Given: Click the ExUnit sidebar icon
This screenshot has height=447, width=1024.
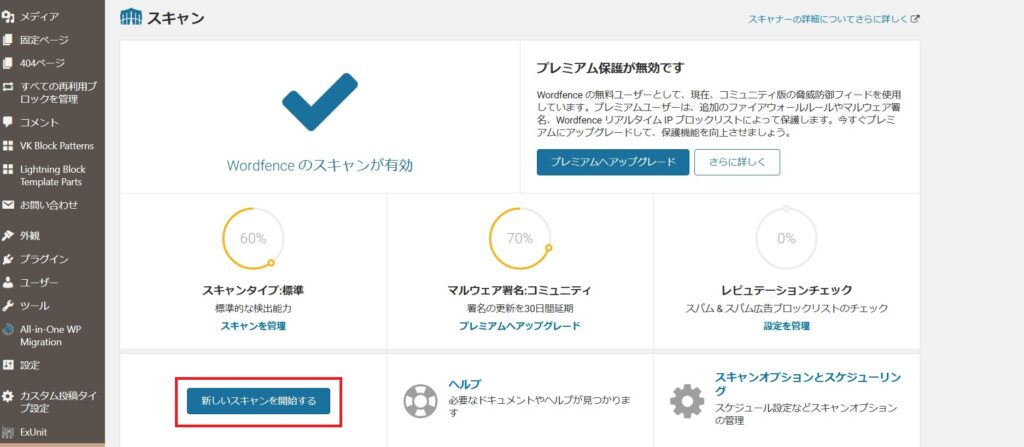Looking at the screenshot, I should pyautogui.click(x=8, y=432).
